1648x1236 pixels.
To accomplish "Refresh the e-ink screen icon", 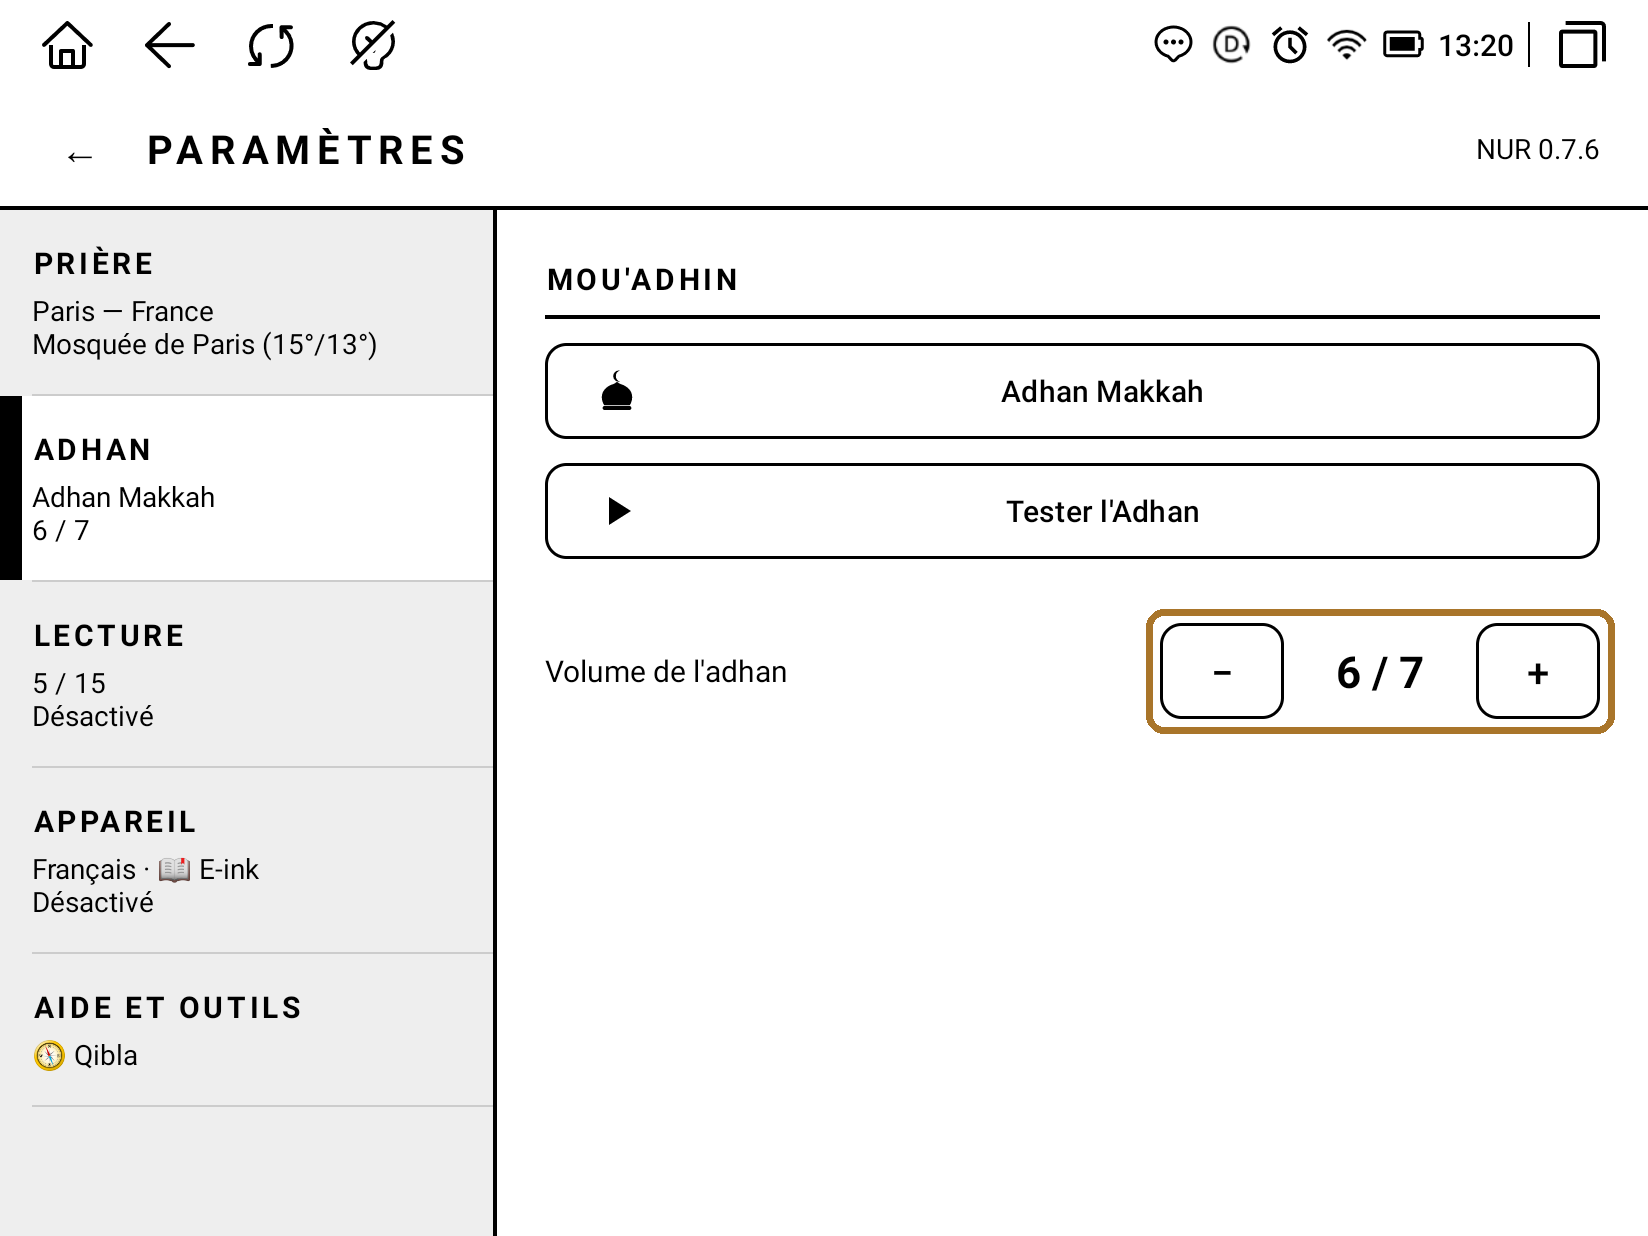I will pyautogui.click(x=271, y=46).
